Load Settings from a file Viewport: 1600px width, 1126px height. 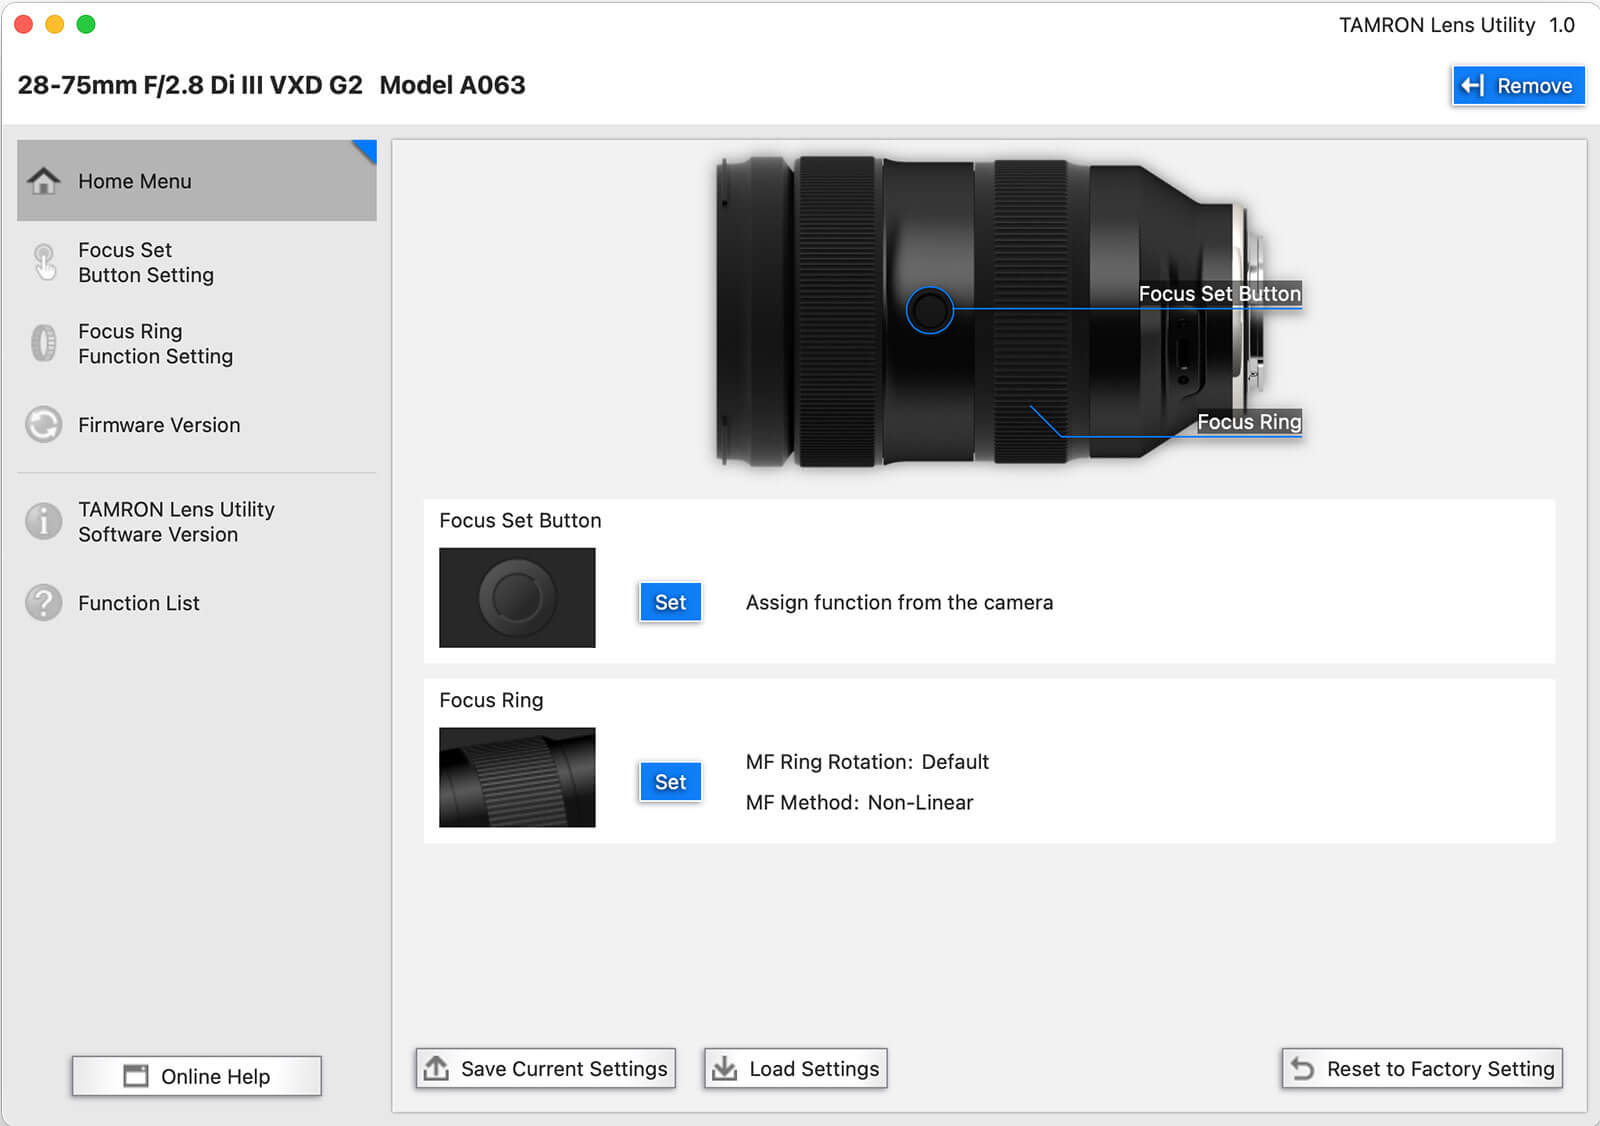tap(795, 1069)
